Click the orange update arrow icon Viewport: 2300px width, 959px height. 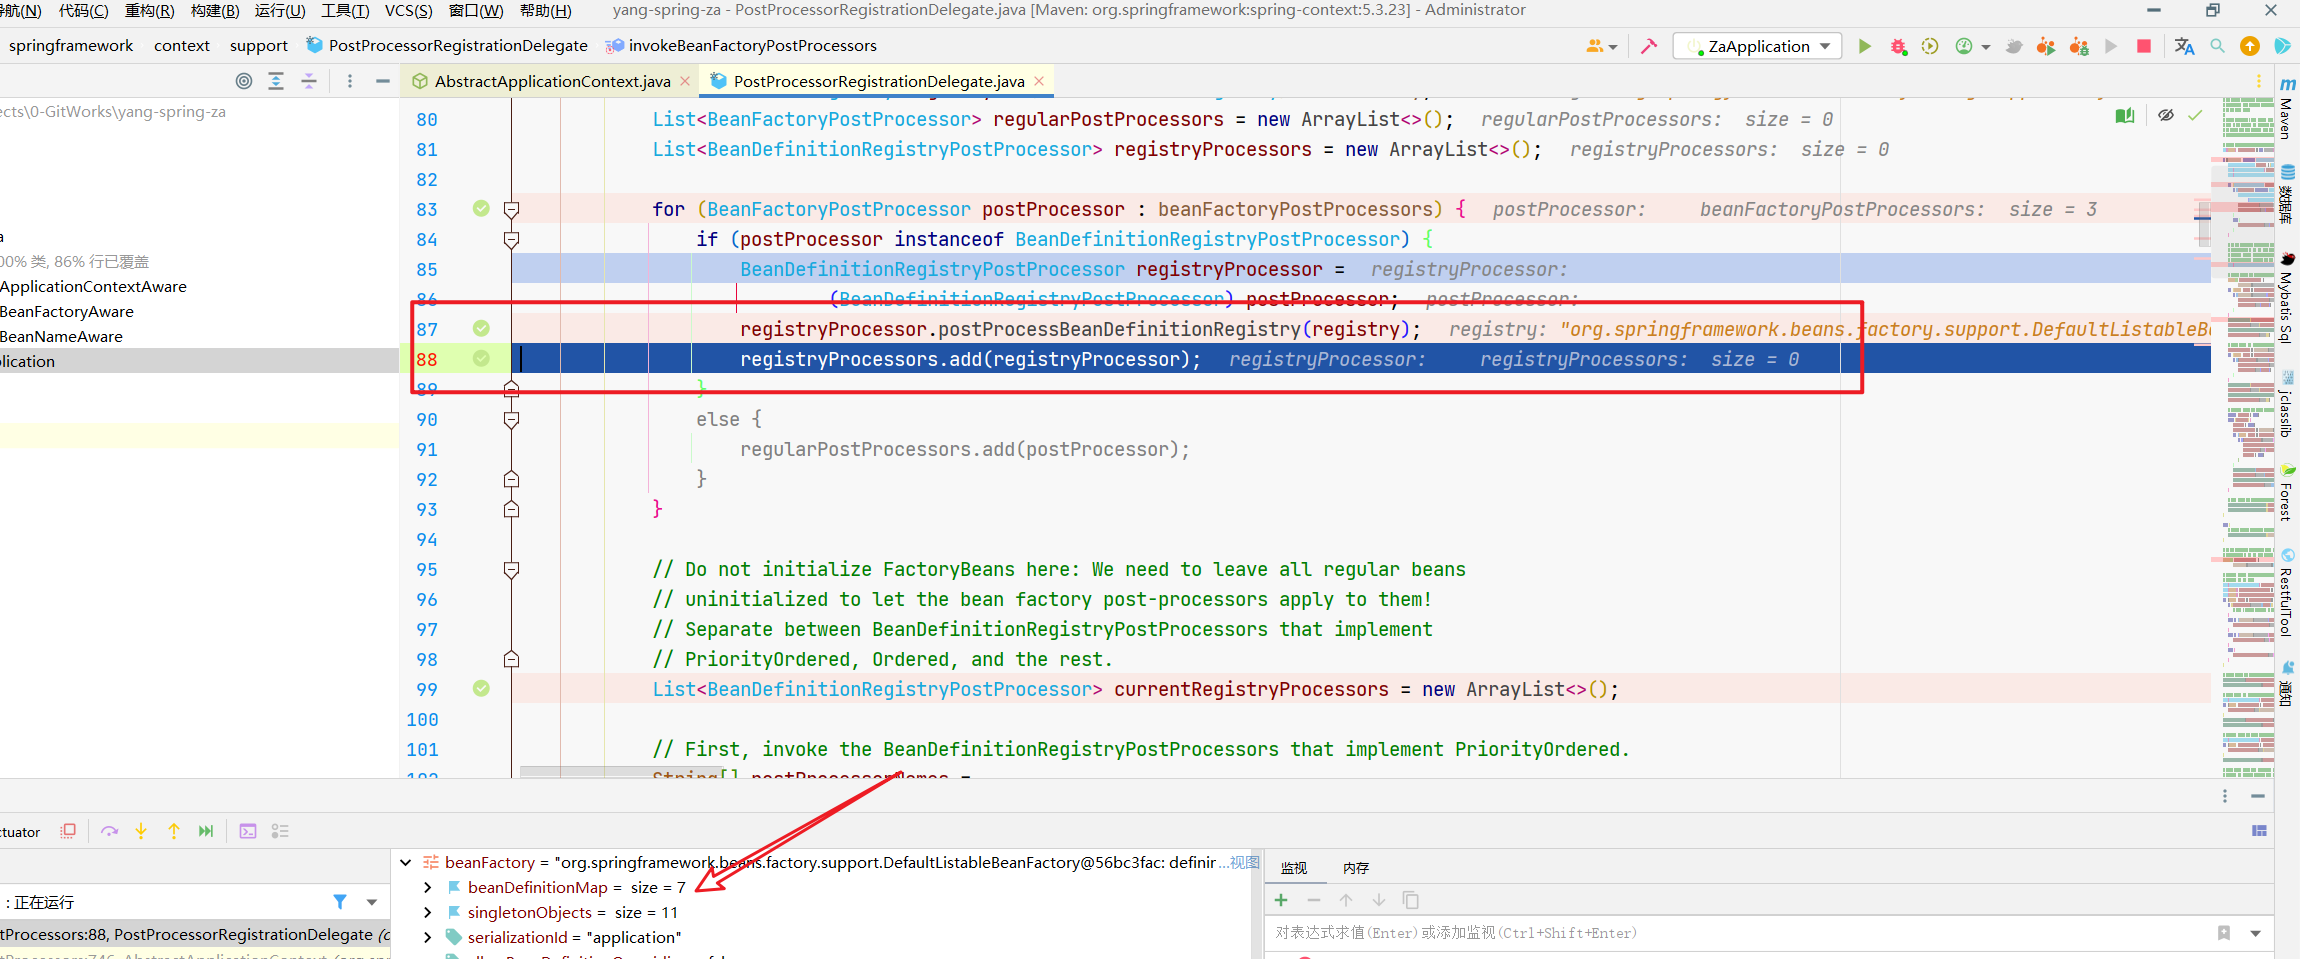(2250, 46)
